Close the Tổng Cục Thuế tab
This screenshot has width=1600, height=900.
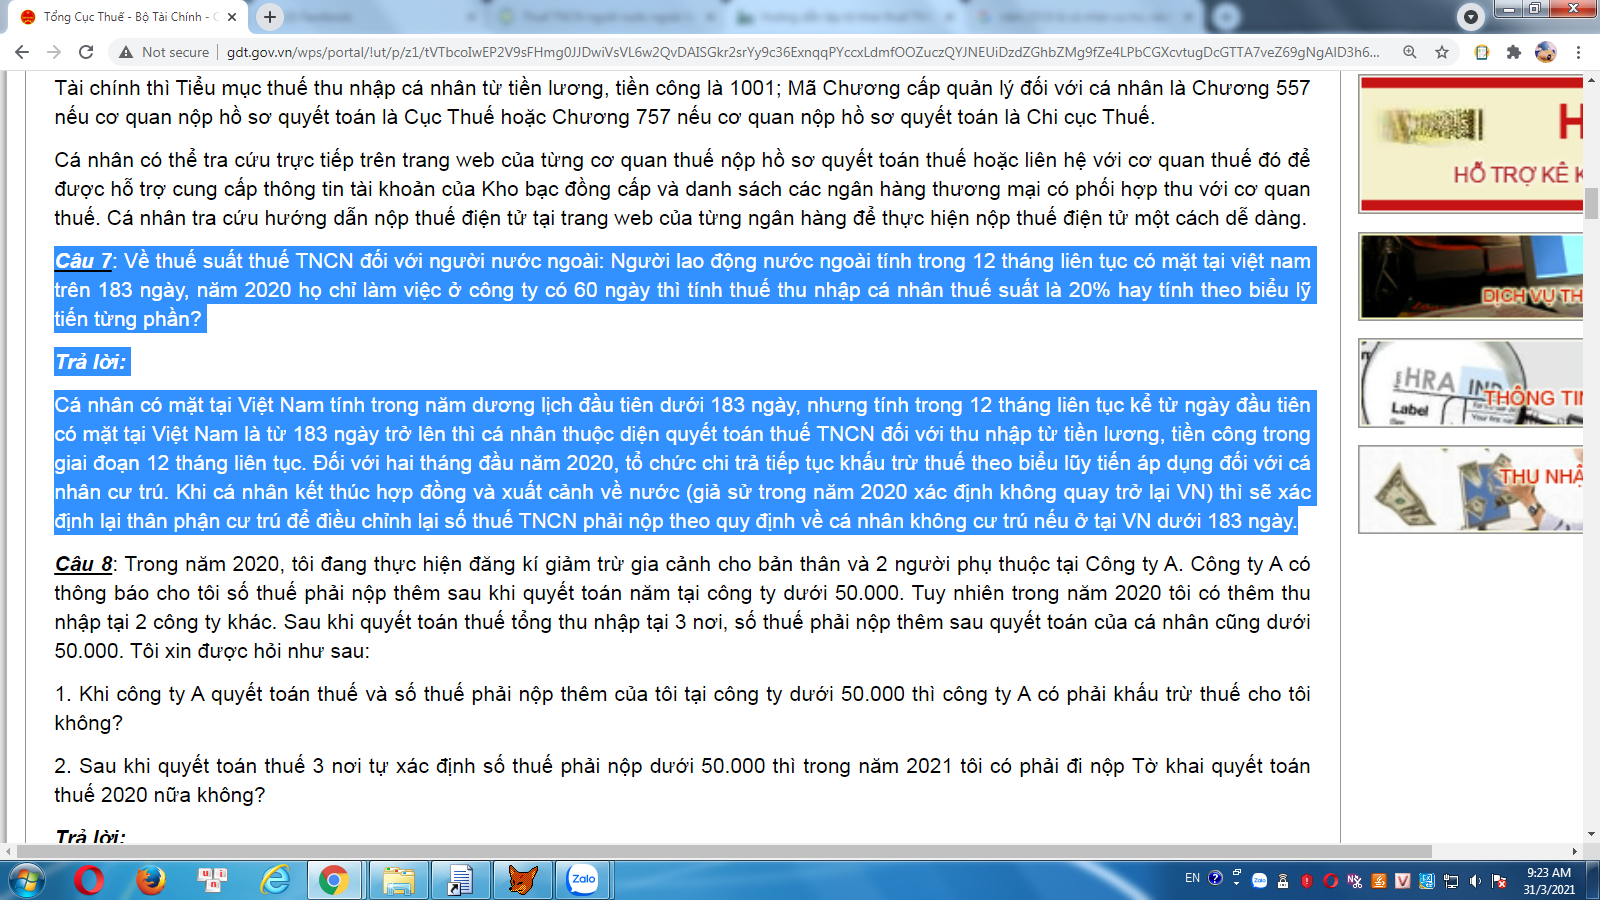click(232, 17)
